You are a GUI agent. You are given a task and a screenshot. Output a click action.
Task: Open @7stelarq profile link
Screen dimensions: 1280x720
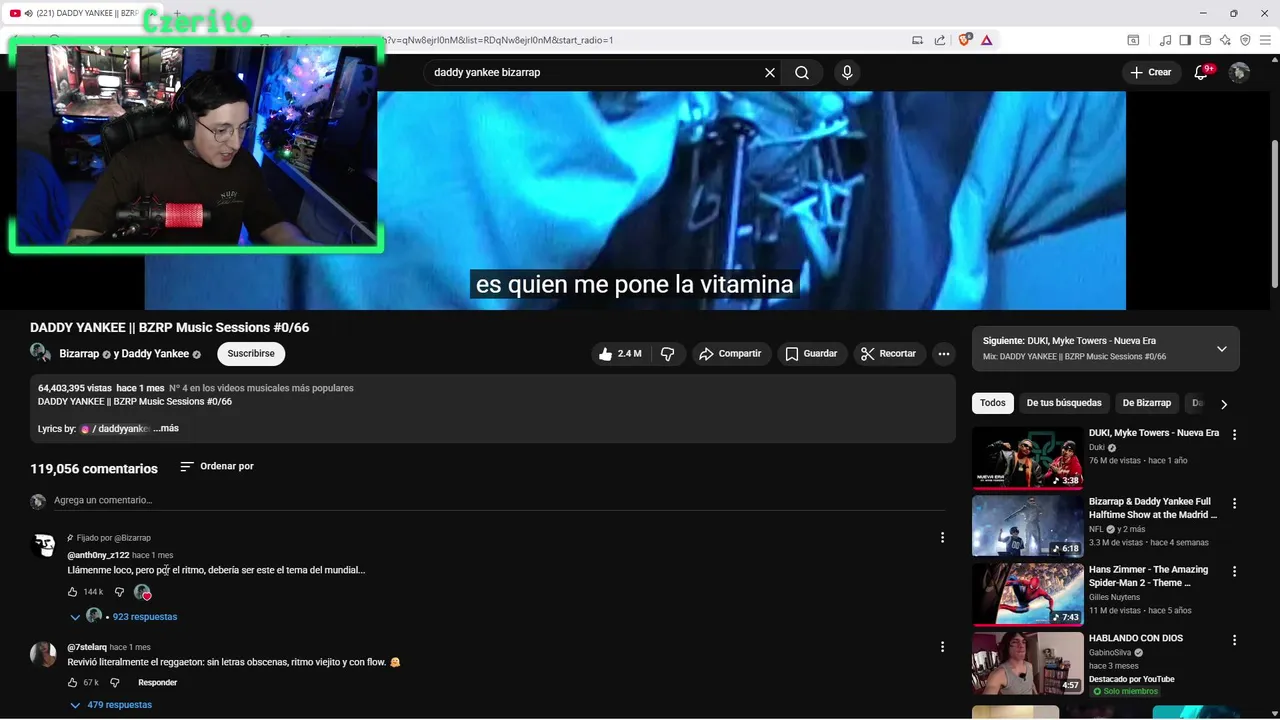[x=87, y=647]
